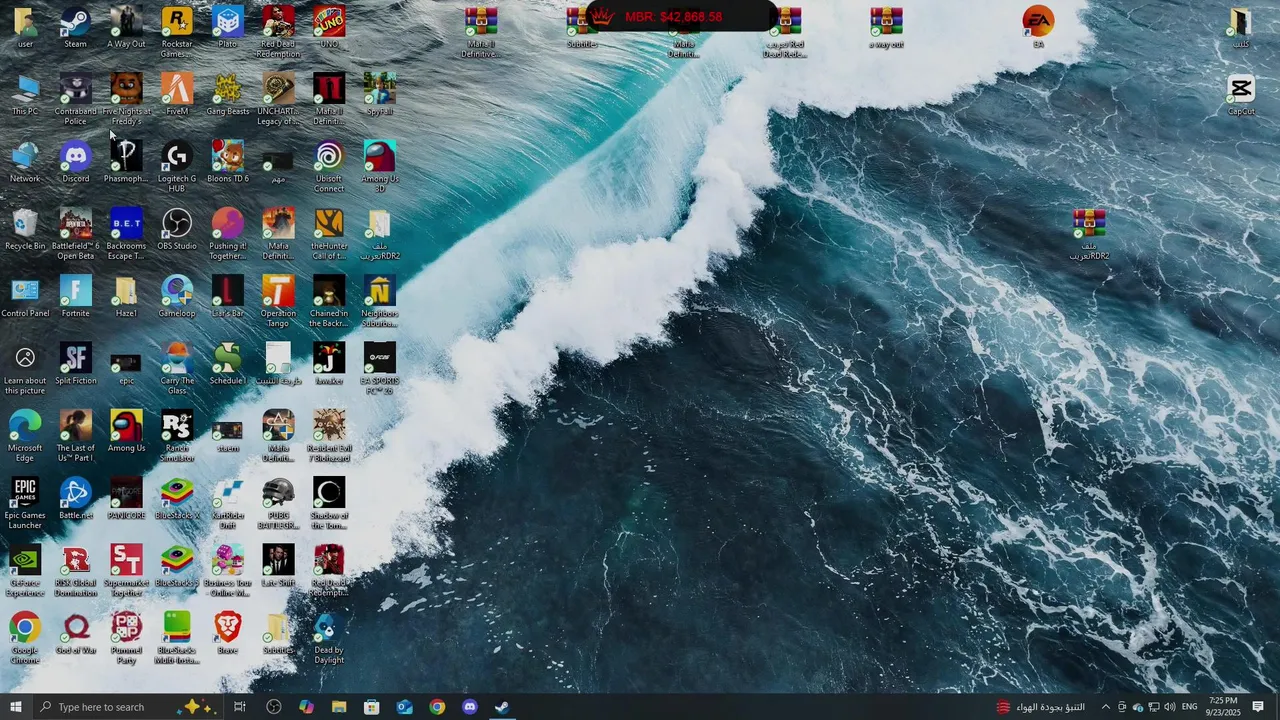
Task: Select the Bloons TD 6 icon
Action: pyautogui.click(x=228, y=162)
